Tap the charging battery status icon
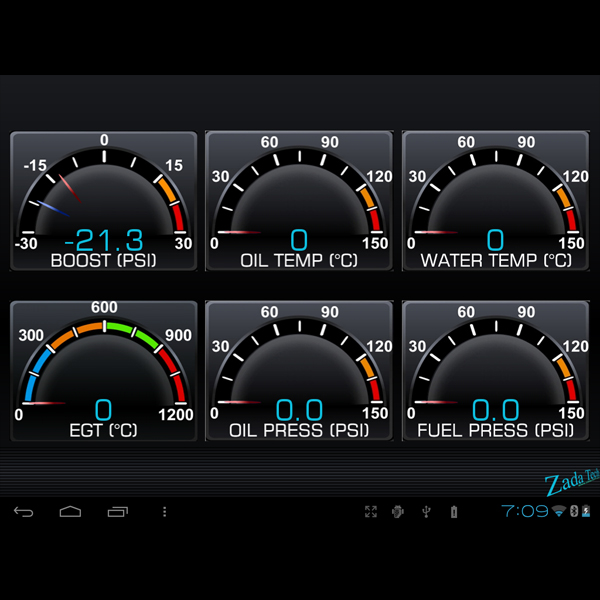Viewport: 600px width, 600px height. coord(586,511)
